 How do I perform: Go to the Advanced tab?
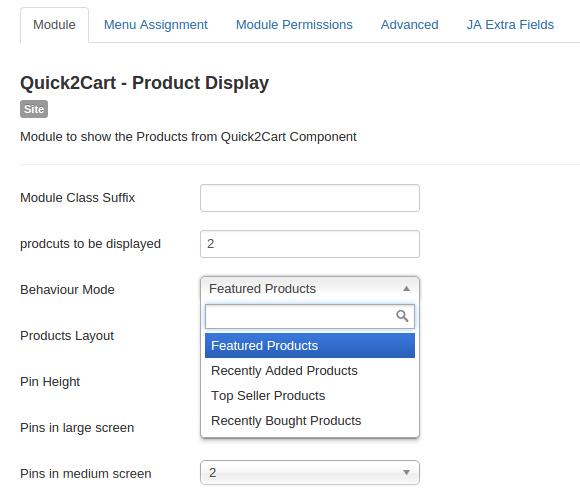point(409,25)
